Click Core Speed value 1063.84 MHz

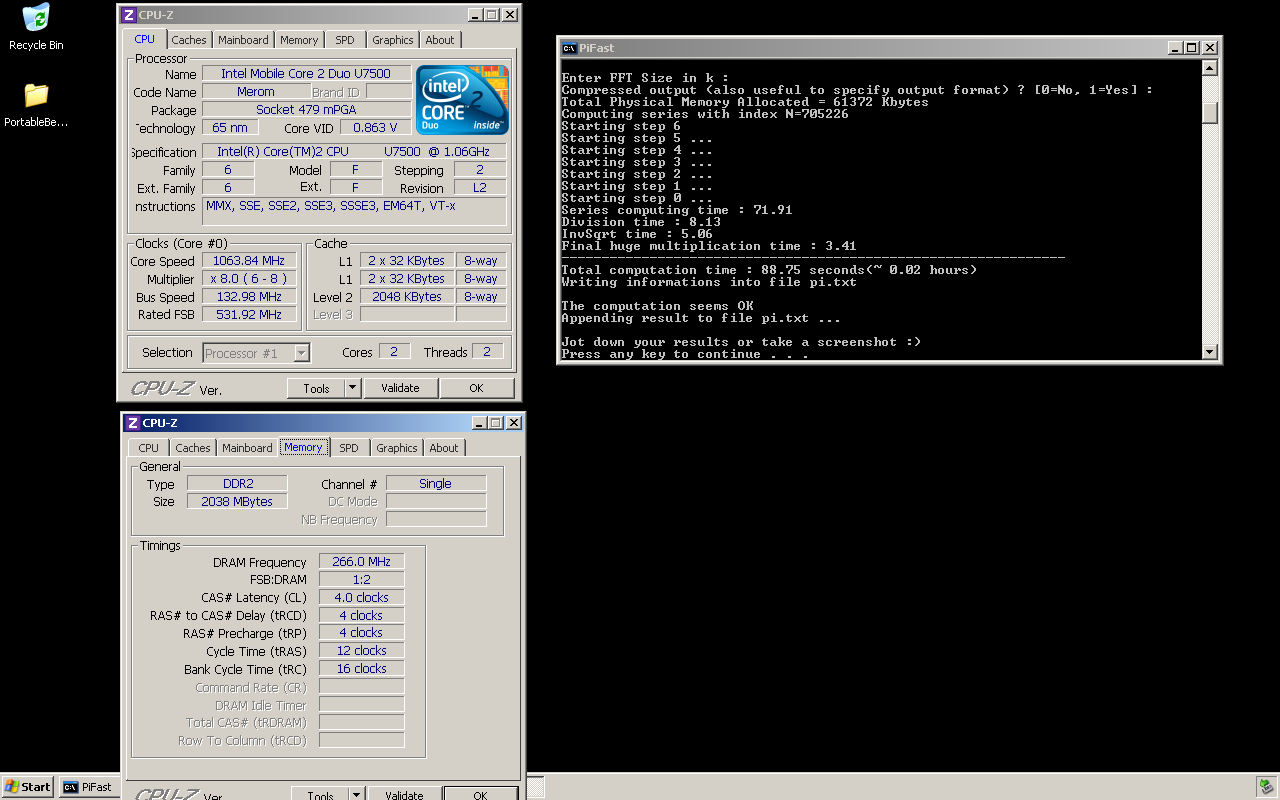tap(249, 261)
